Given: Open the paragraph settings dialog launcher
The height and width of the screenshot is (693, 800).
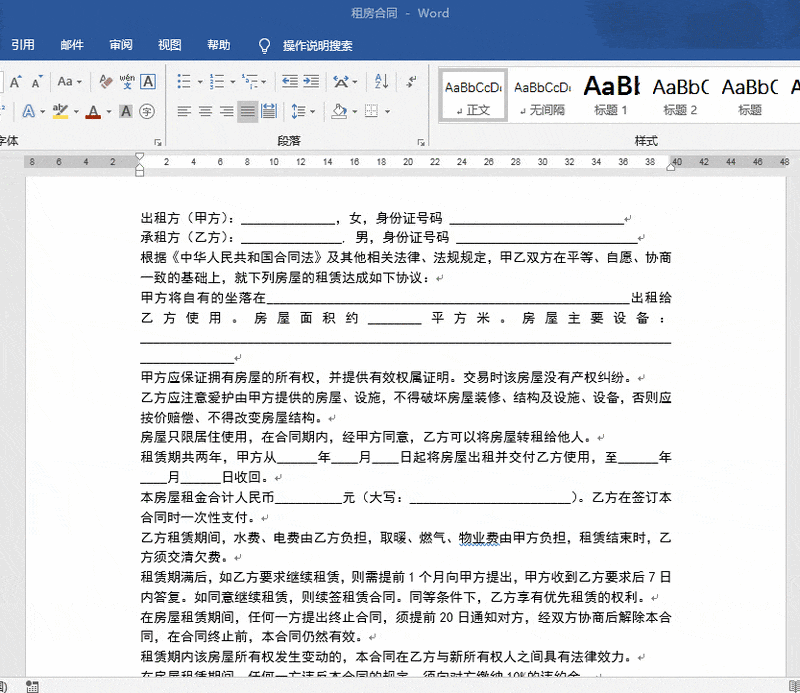Looking at the screenshot, I should click(x=421, y=142).
